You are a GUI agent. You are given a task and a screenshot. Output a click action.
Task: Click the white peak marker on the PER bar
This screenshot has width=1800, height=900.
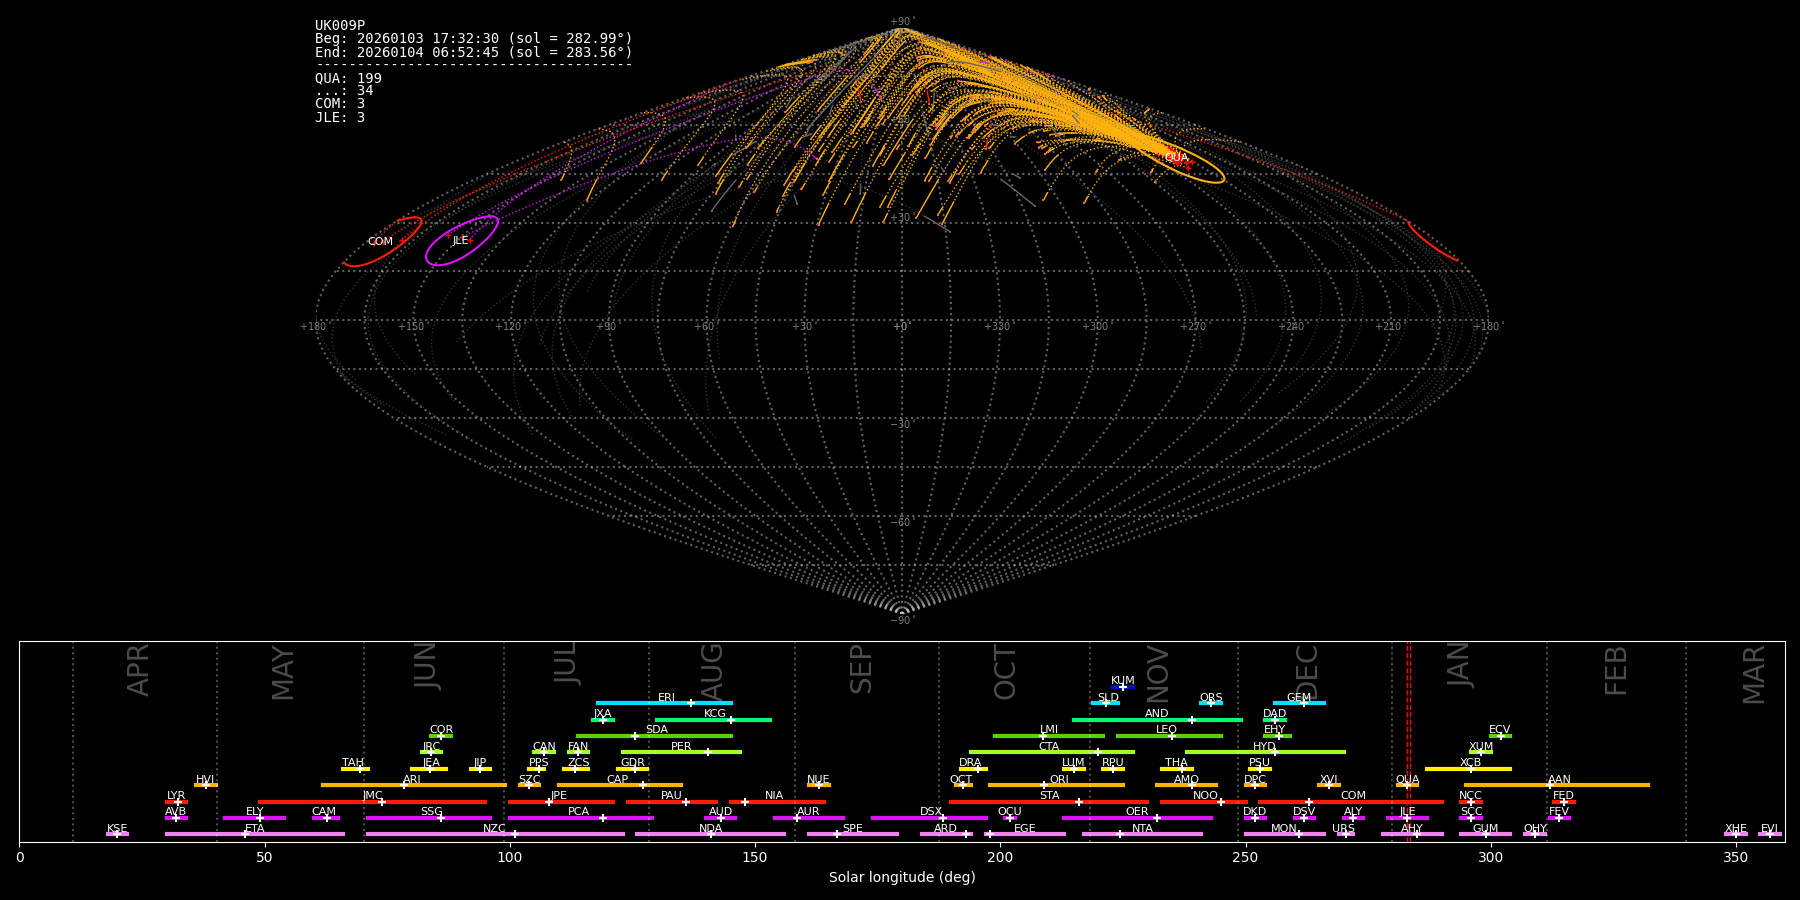click(x=708, y=752)
